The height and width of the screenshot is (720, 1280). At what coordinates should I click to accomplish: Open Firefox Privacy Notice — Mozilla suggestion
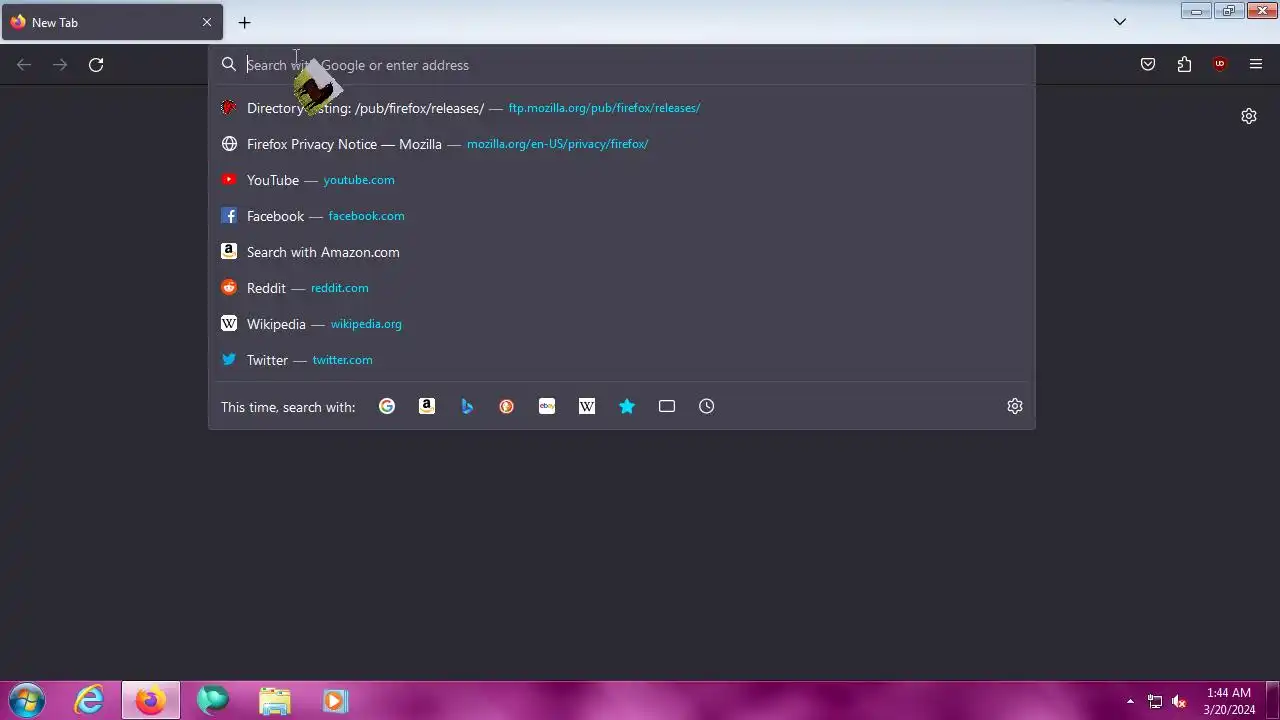621,144
